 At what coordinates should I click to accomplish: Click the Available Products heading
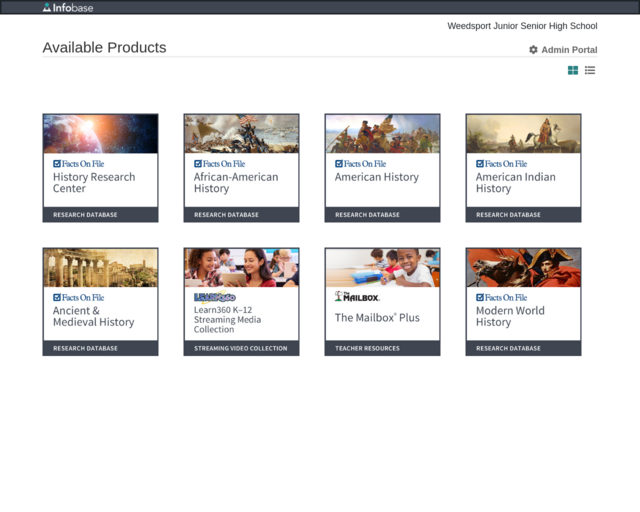104,48
